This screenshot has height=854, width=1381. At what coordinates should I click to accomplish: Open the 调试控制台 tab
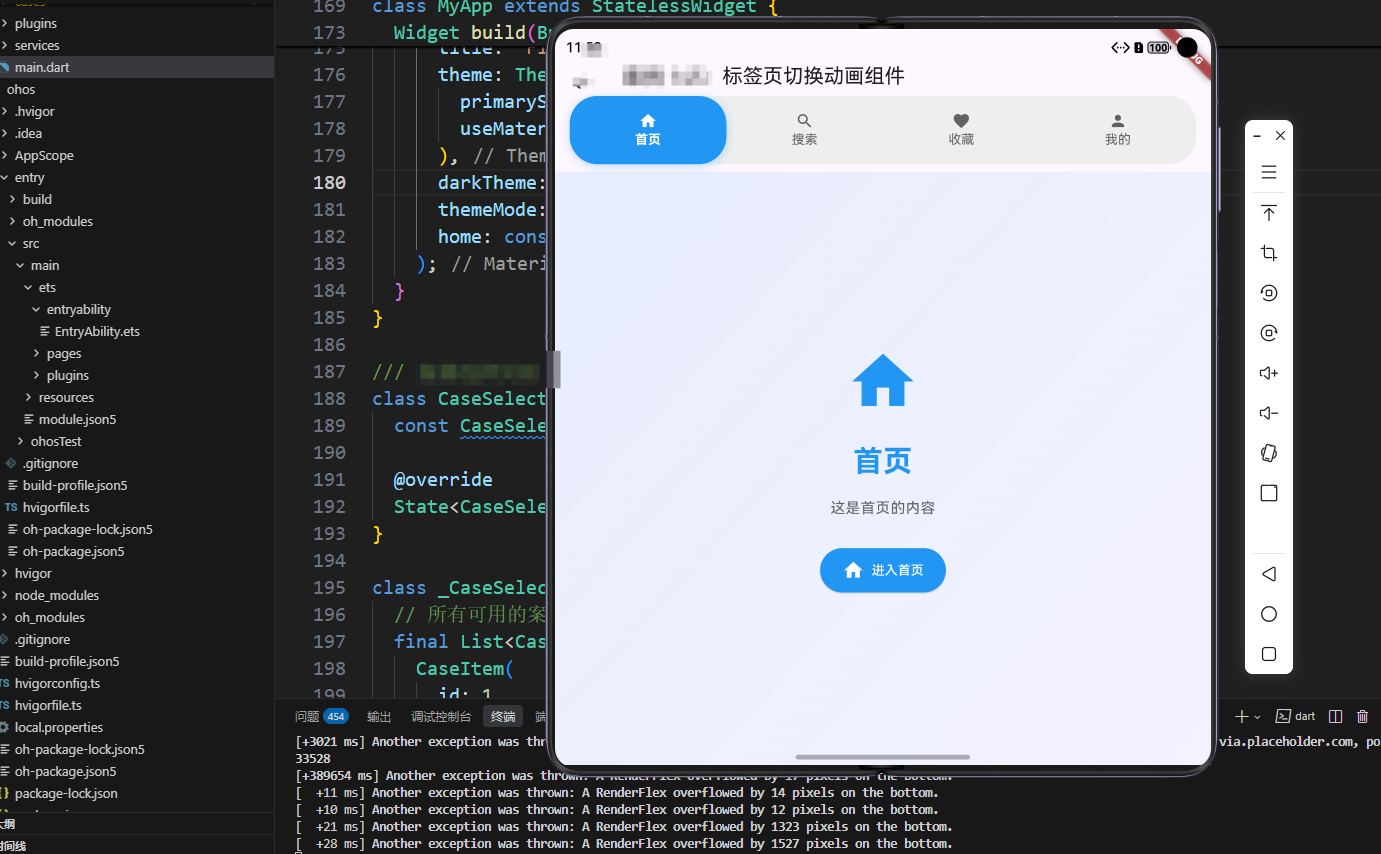point(442,716)
